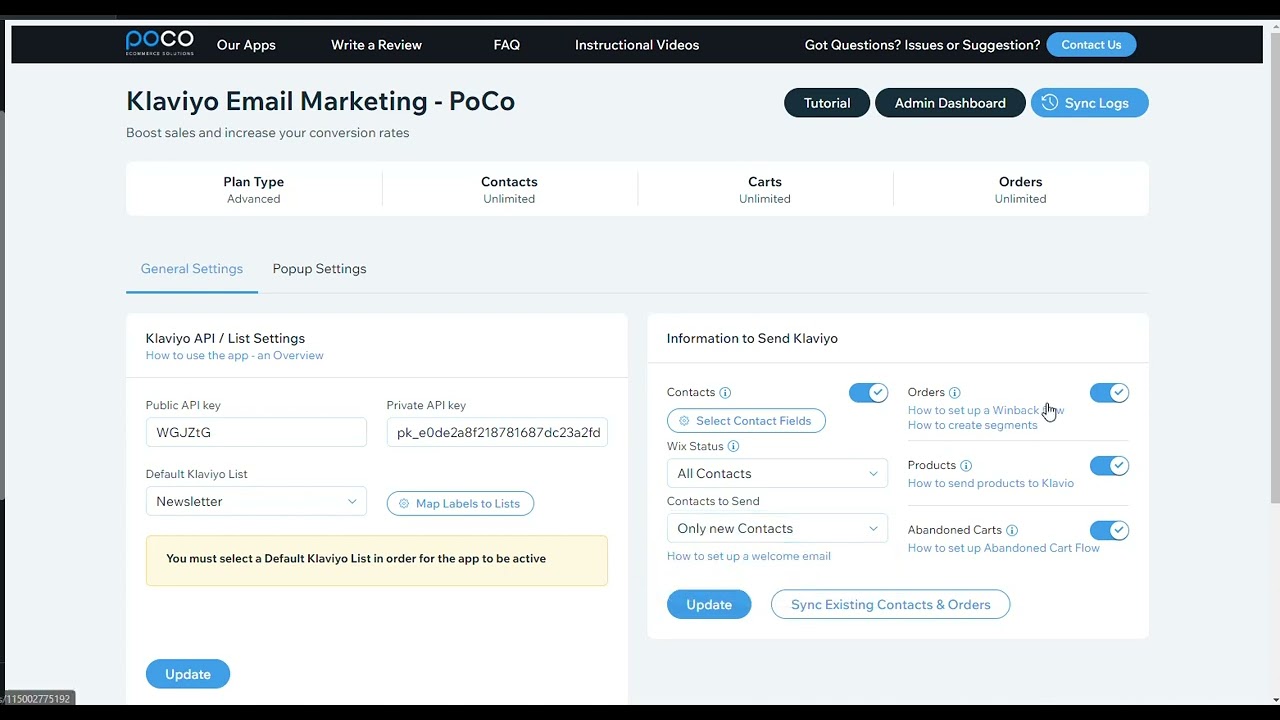This screenshot has height=720, width=1280.
Task: Click the 'You must select a Default Klaviyo List' notice
Action: point(377,560)
